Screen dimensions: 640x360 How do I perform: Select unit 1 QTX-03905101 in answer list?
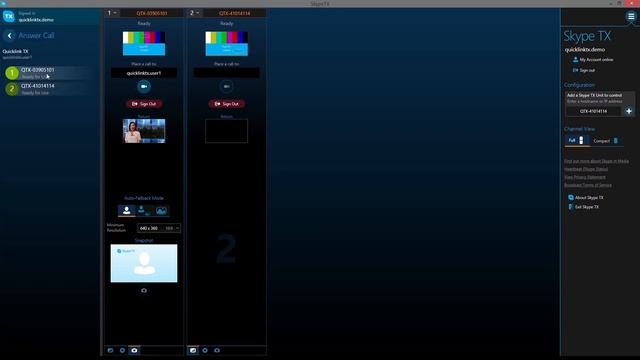(x=47, y=73)
